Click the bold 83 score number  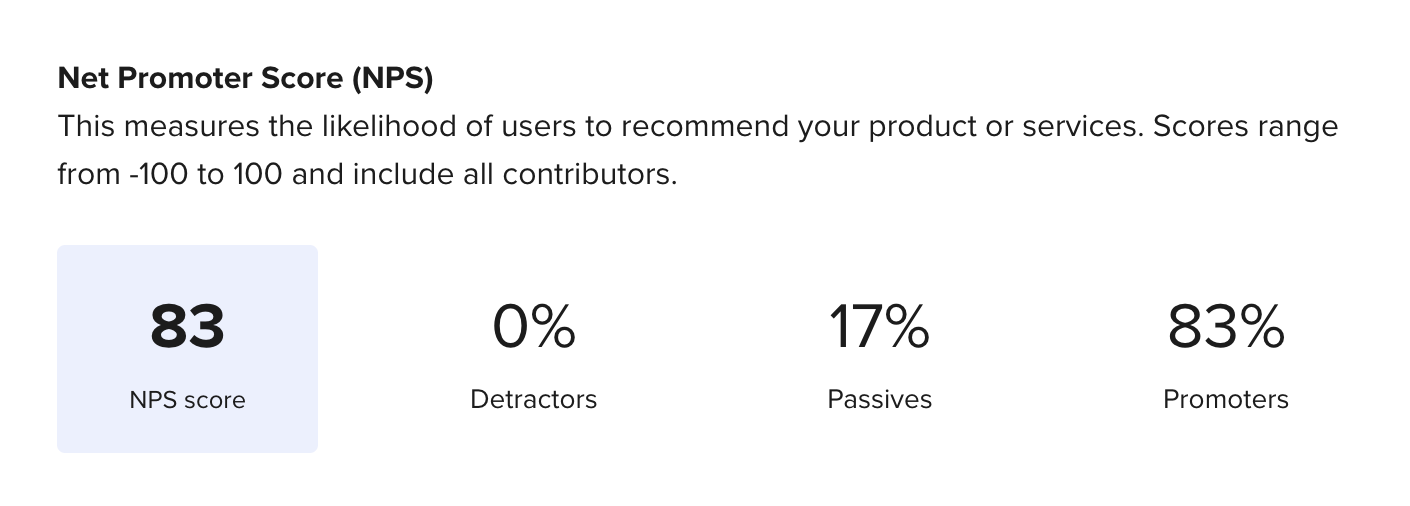187,328
